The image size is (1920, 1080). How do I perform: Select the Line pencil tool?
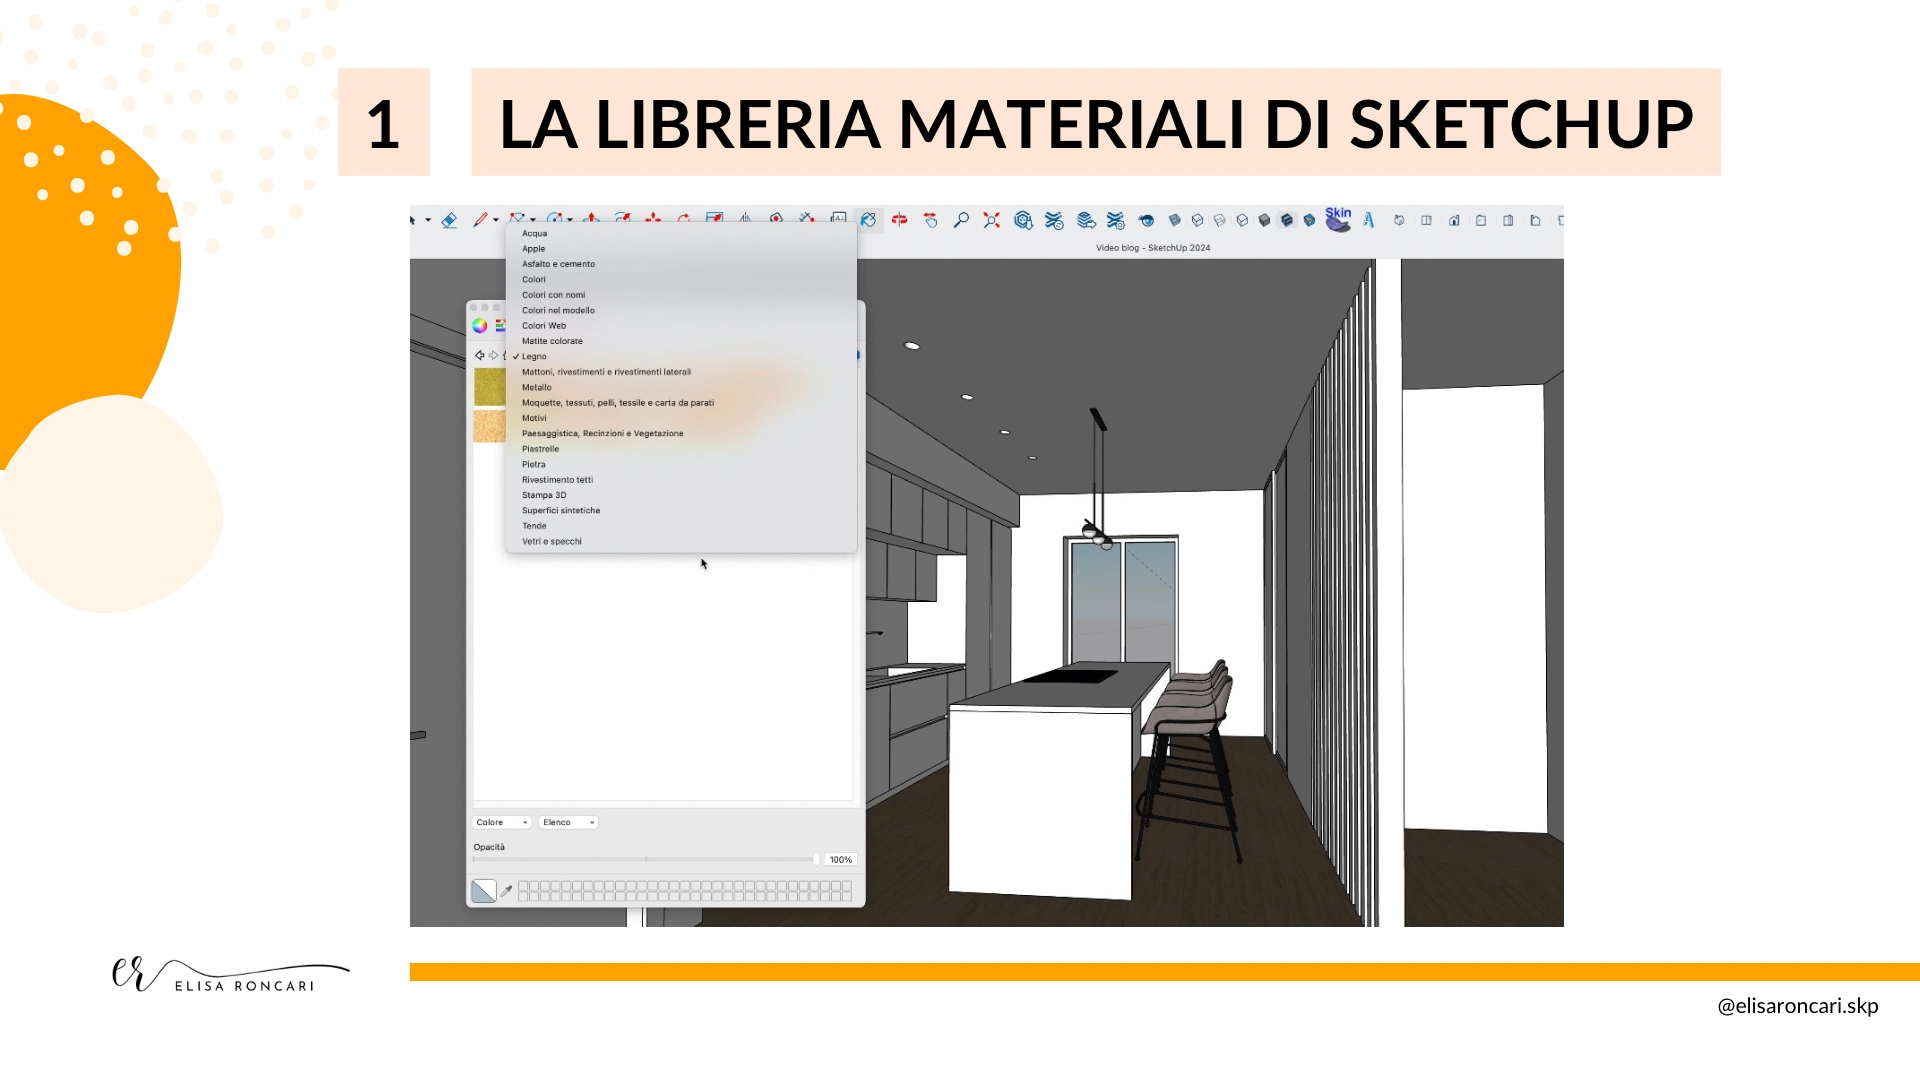tap(480, 220)
